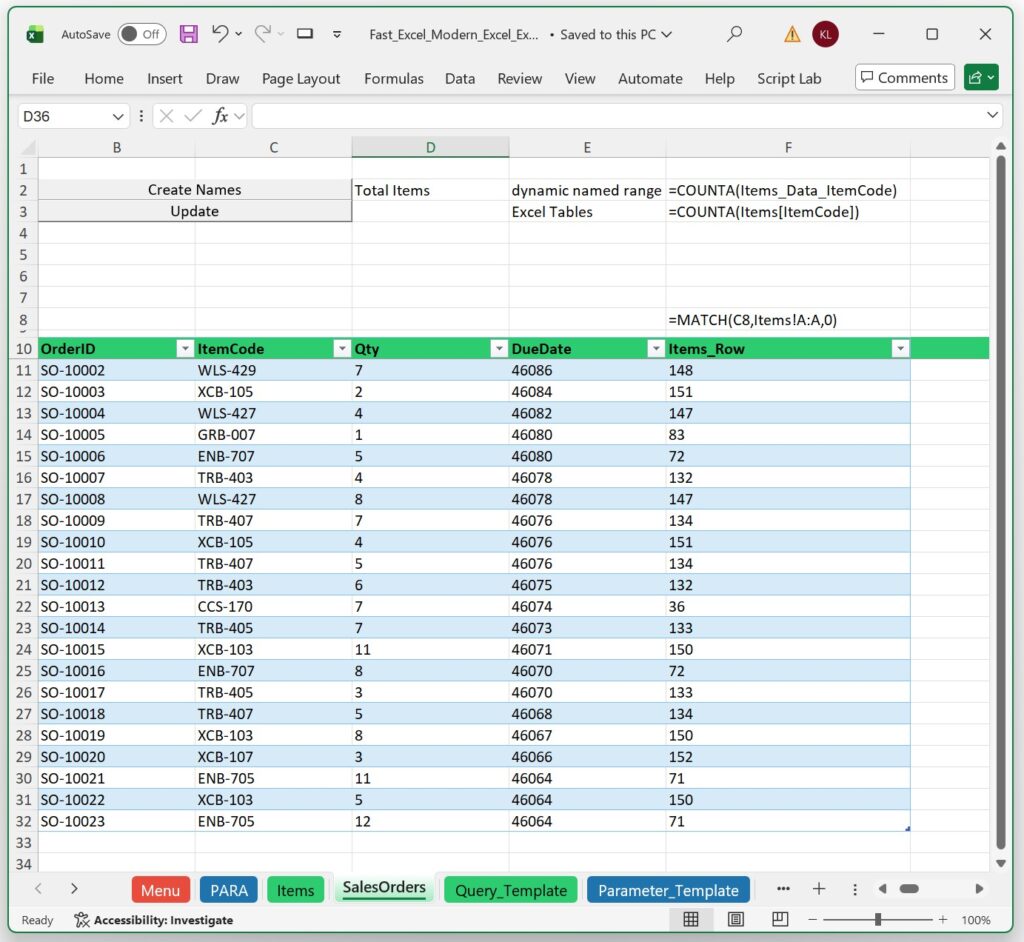The image size is (1024, 942).
Task: Click the Save icon on Quick Access Toolbar
Action: pyautogui.click(x=188, y=34)
